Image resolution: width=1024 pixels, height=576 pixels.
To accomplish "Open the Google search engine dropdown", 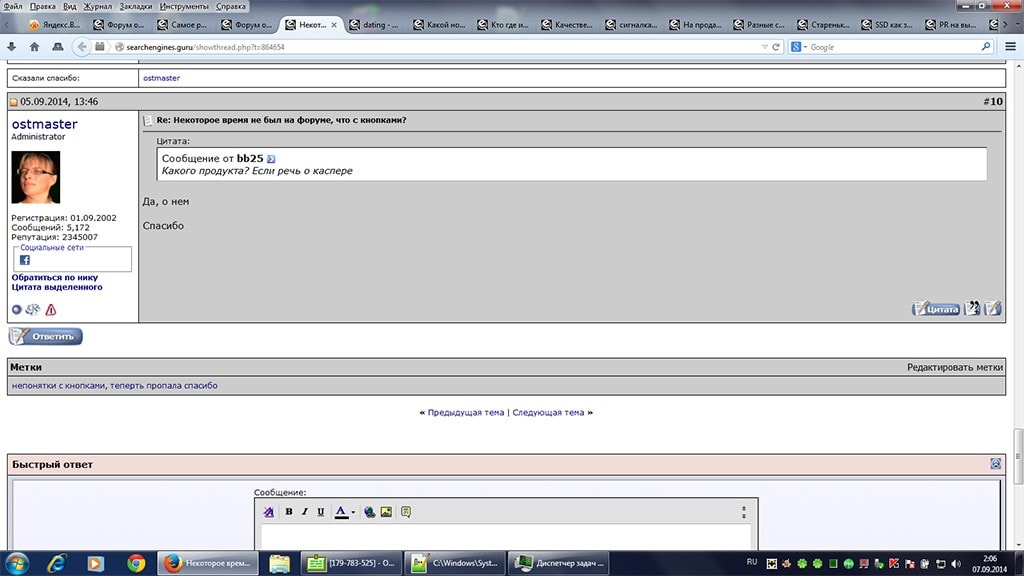I will tap(798, 47).
